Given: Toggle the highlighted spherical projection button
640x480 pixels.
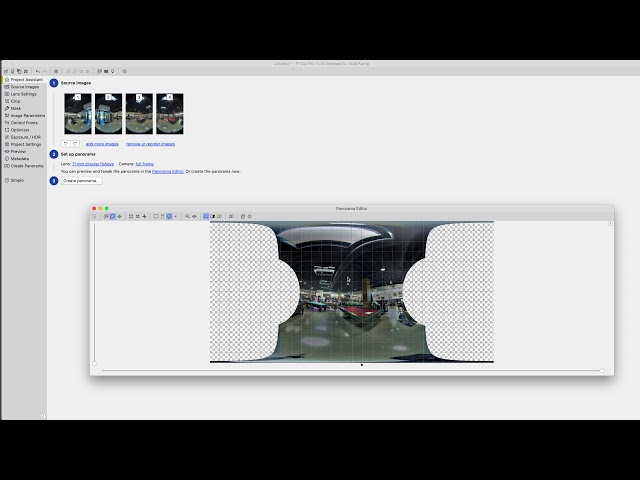Looking at the screenshot, I should tap(169, 216).
